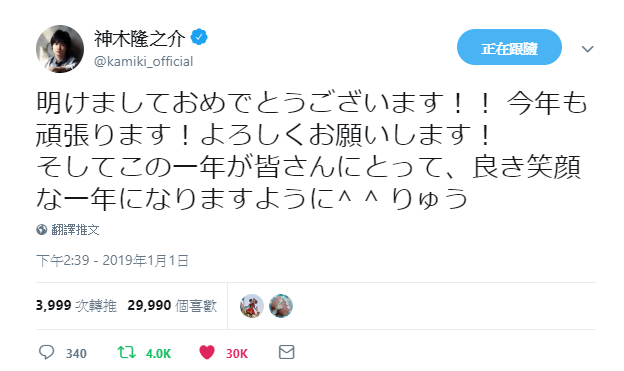624x371 pixels.
Task: Click the 340 reply count
Action: pos(76,353)
